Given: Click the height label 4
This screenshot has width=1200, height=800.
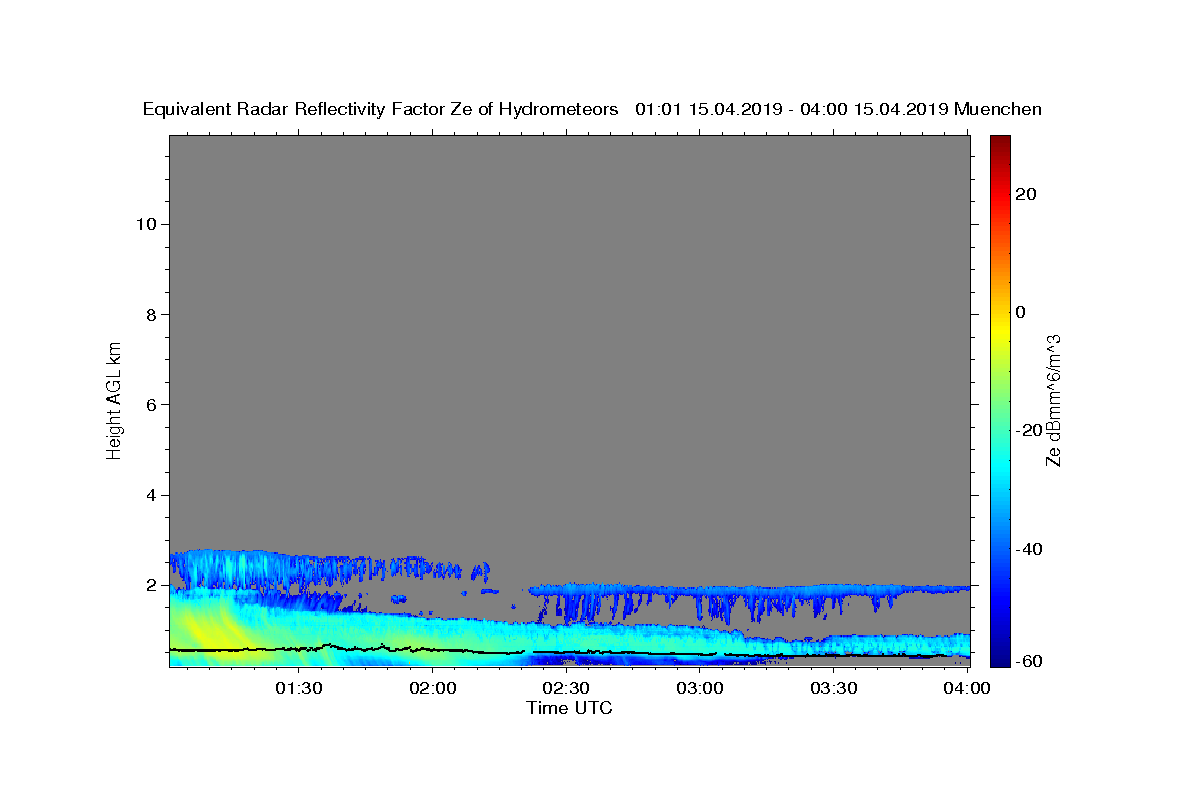Looking at the screenshot, I should [x=150, y=495].
